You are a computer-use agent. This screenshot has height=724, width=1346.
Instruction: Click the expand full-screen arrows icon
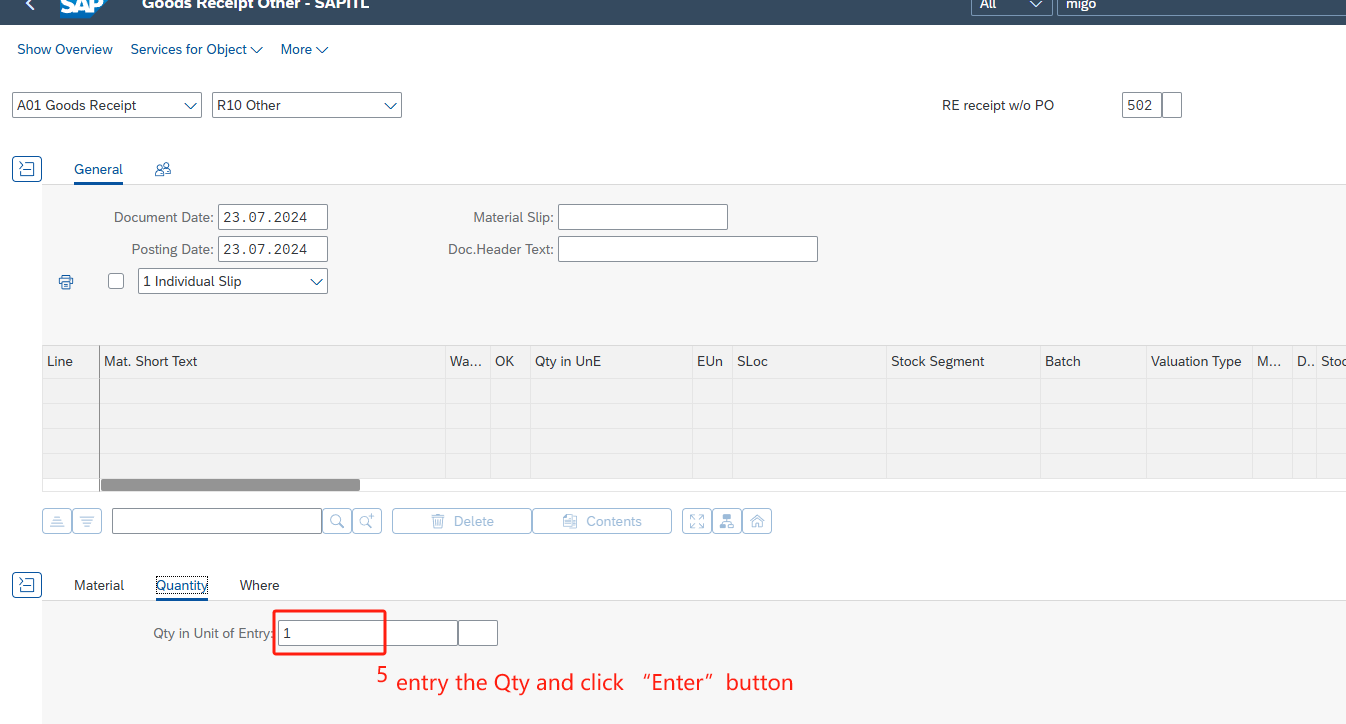tap(697, 521)
